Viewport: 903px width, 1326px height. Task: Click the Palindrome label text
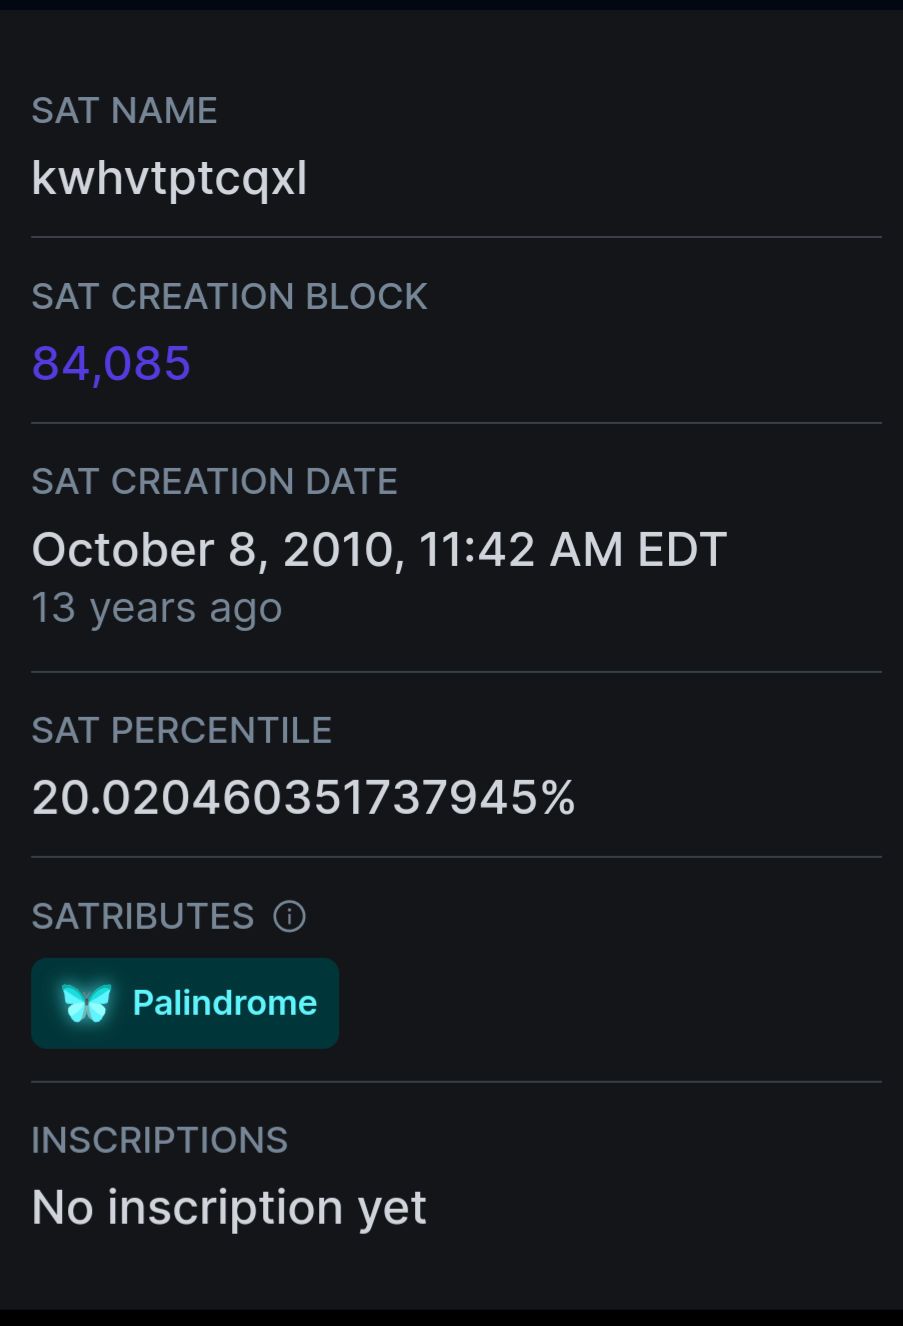(x=225, y=1003)
